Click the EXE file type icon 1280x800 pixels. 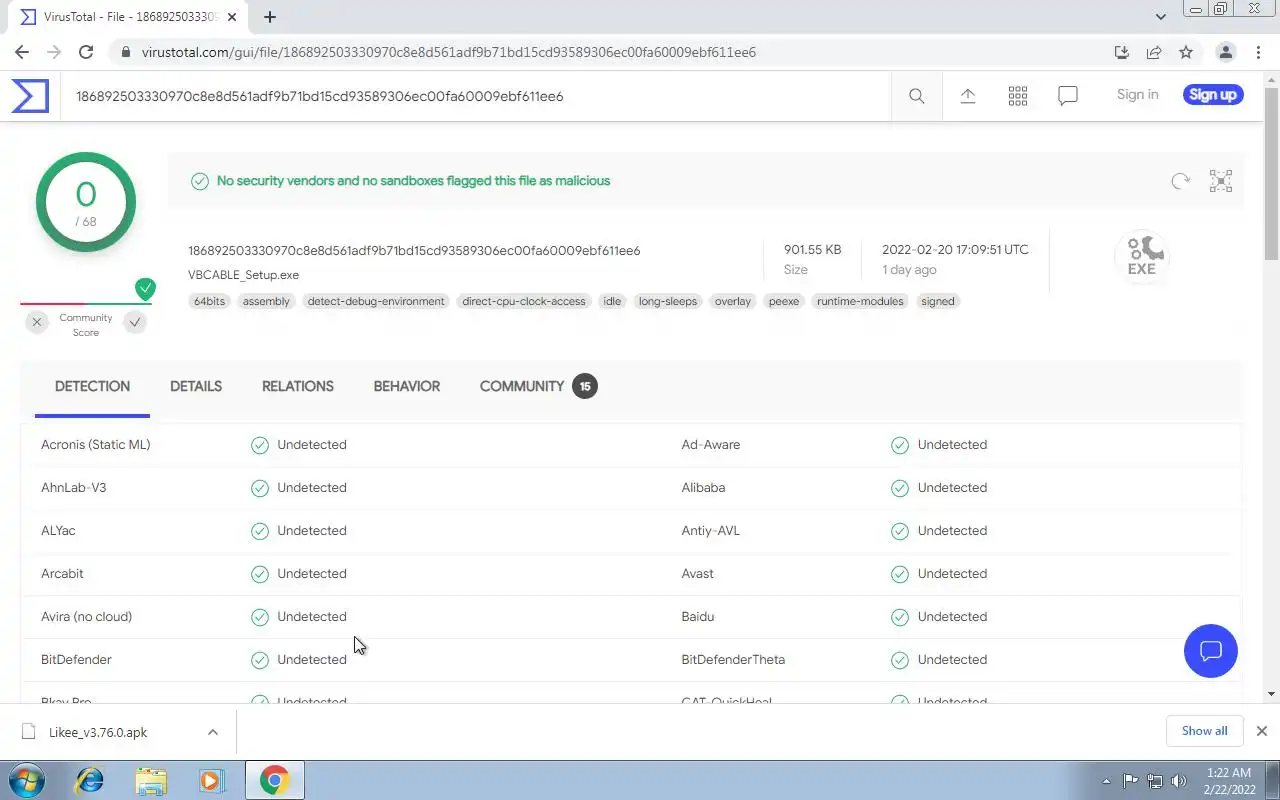(1142, 257)
